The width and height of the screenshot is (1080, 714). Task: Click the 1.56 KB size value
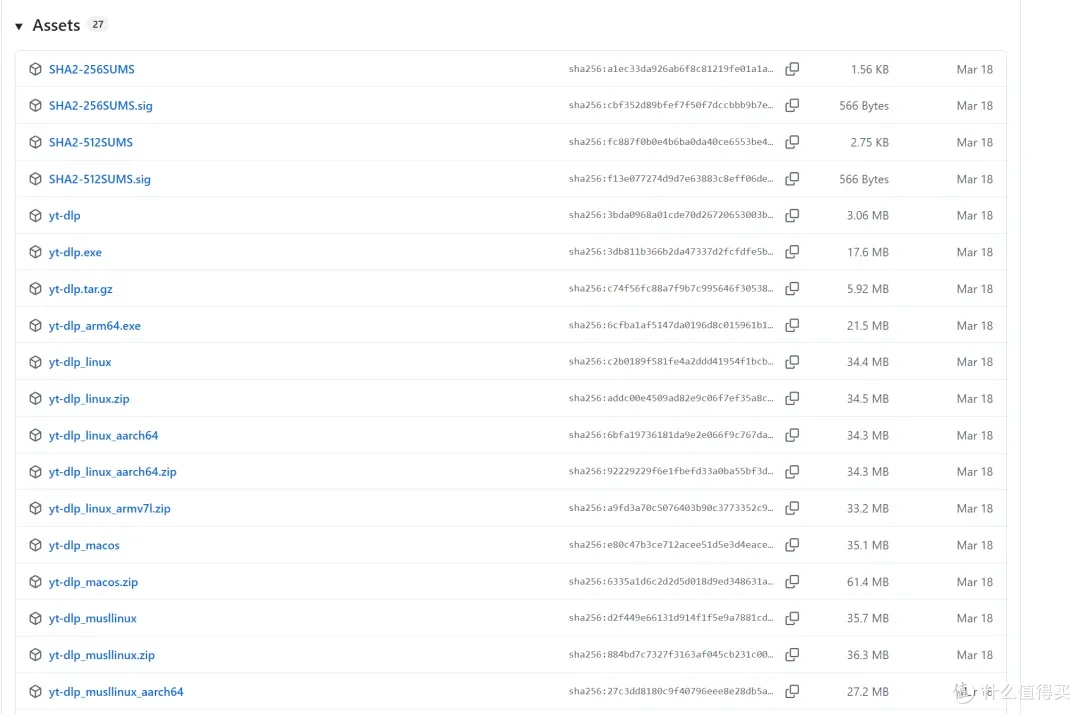point(869,70)
